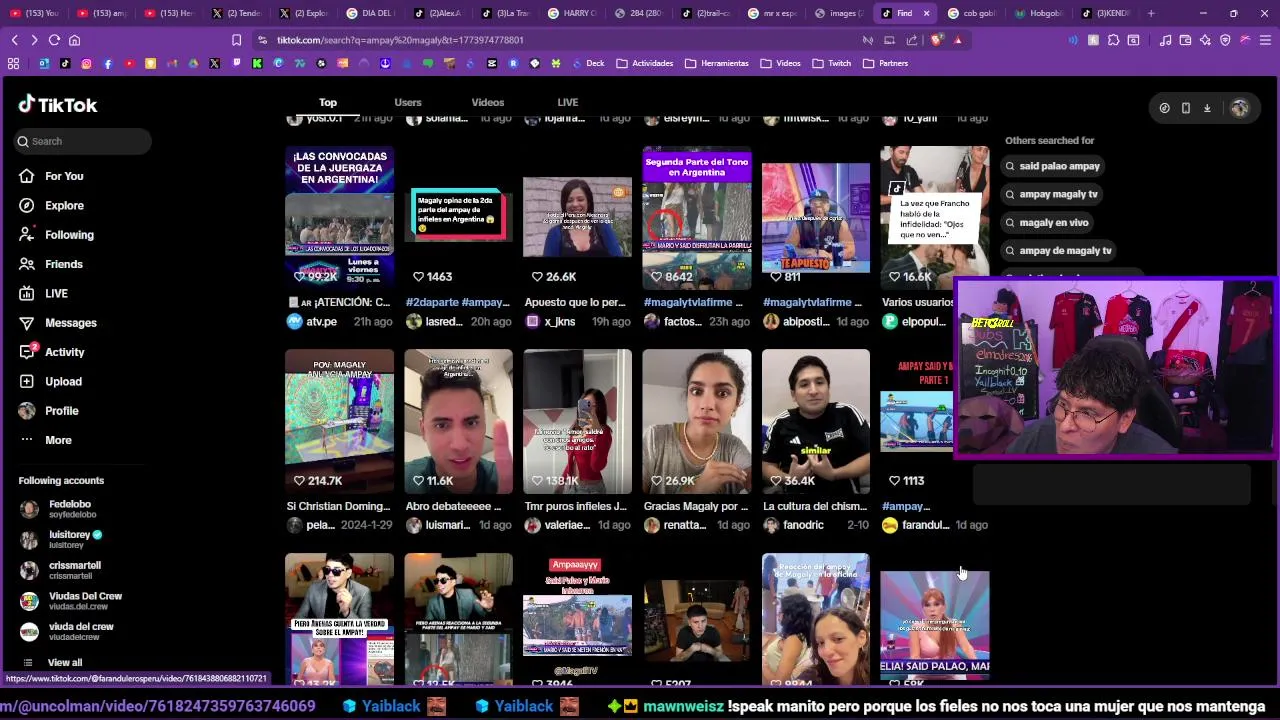This screenshot has width=1280, height=720.
Task: Open the Partners bookmarks folder
Action: point(886,63)
